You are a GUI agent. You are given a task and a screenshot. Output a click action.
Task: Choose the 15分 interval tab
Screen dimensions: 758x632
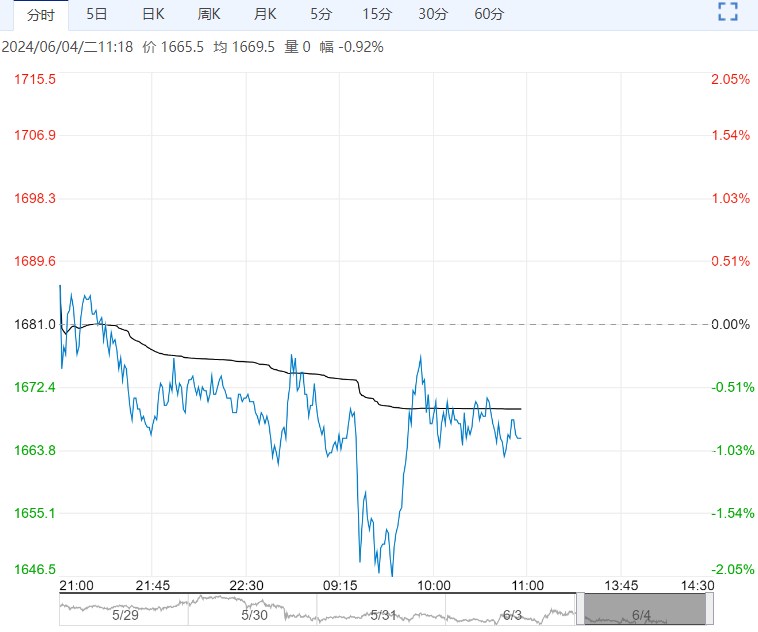(x=377, y=14)
